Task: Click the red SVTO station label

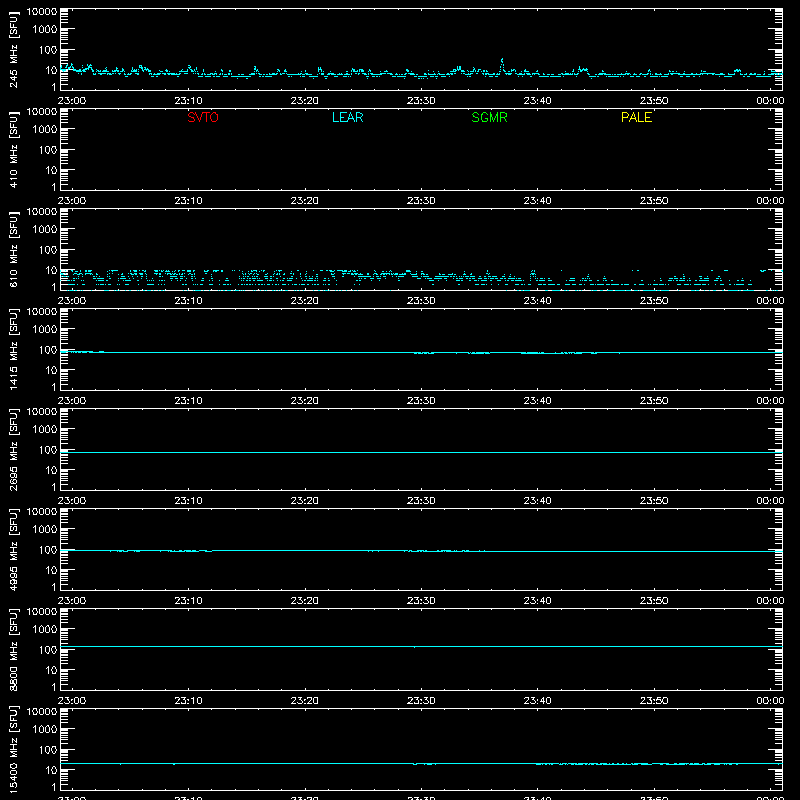Action: [203, 117]
